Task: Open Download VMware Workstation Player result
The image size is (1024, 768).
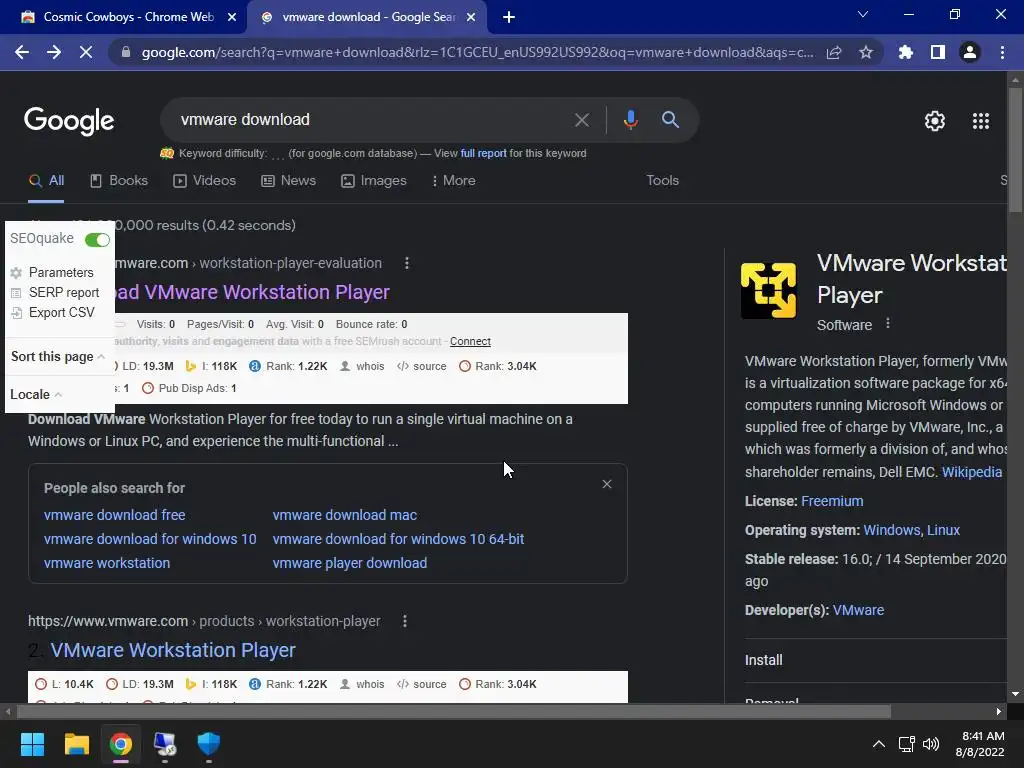Action: (252, 293)
